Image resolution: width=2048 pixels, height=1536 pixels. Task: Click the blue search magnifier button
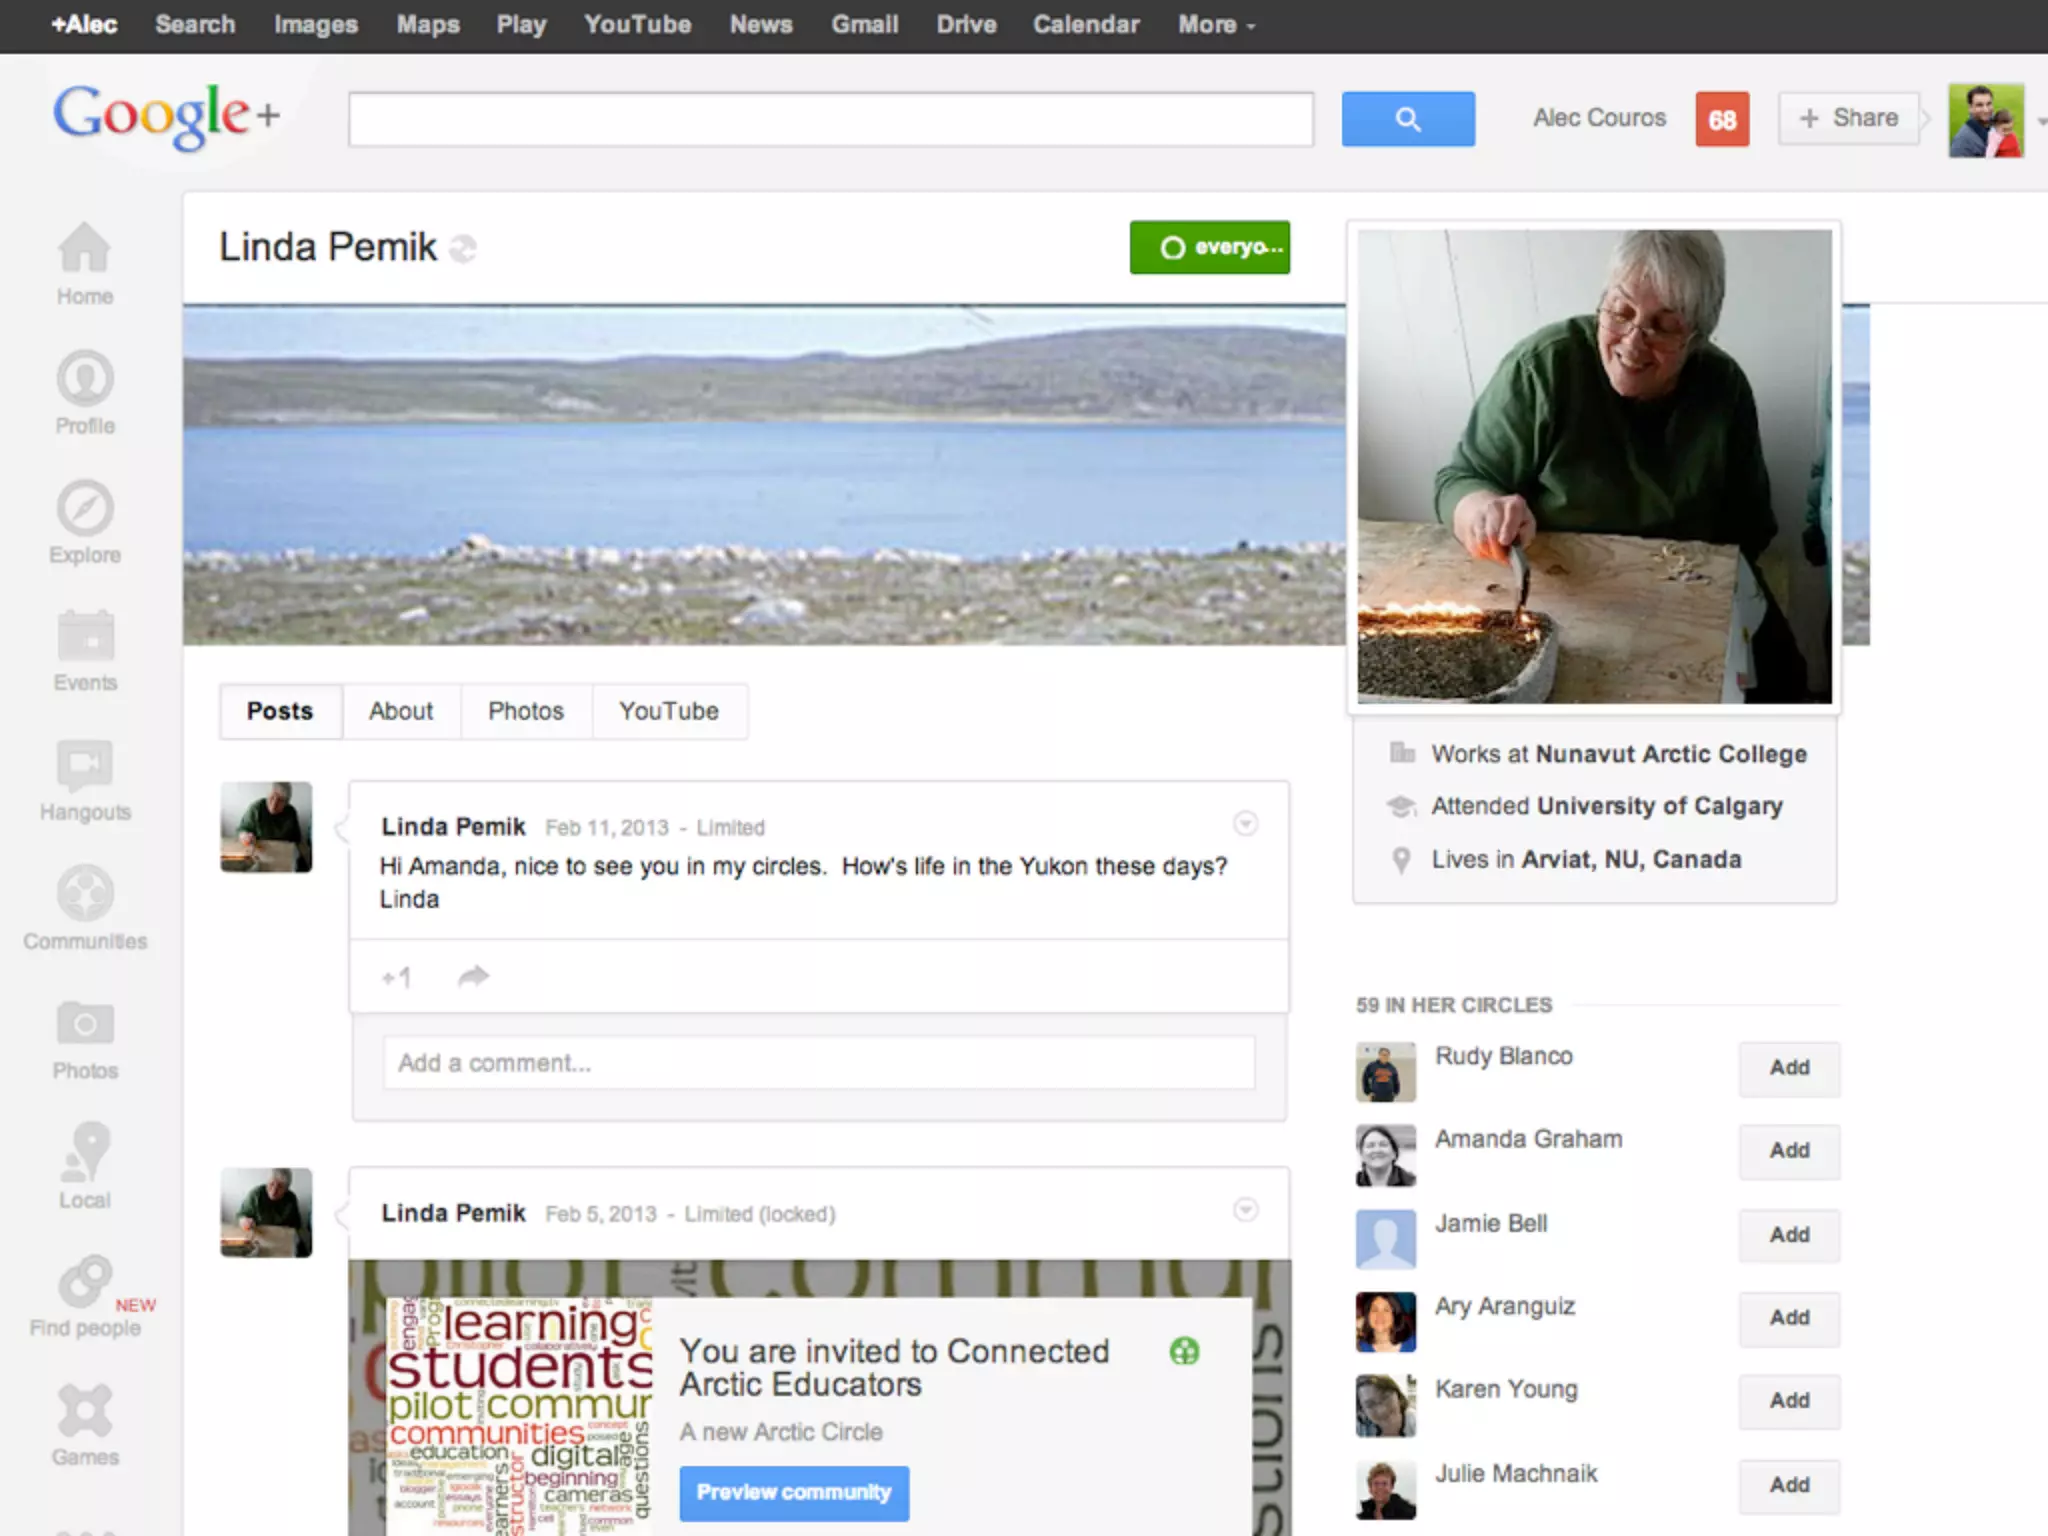(x=1407, y=119)
